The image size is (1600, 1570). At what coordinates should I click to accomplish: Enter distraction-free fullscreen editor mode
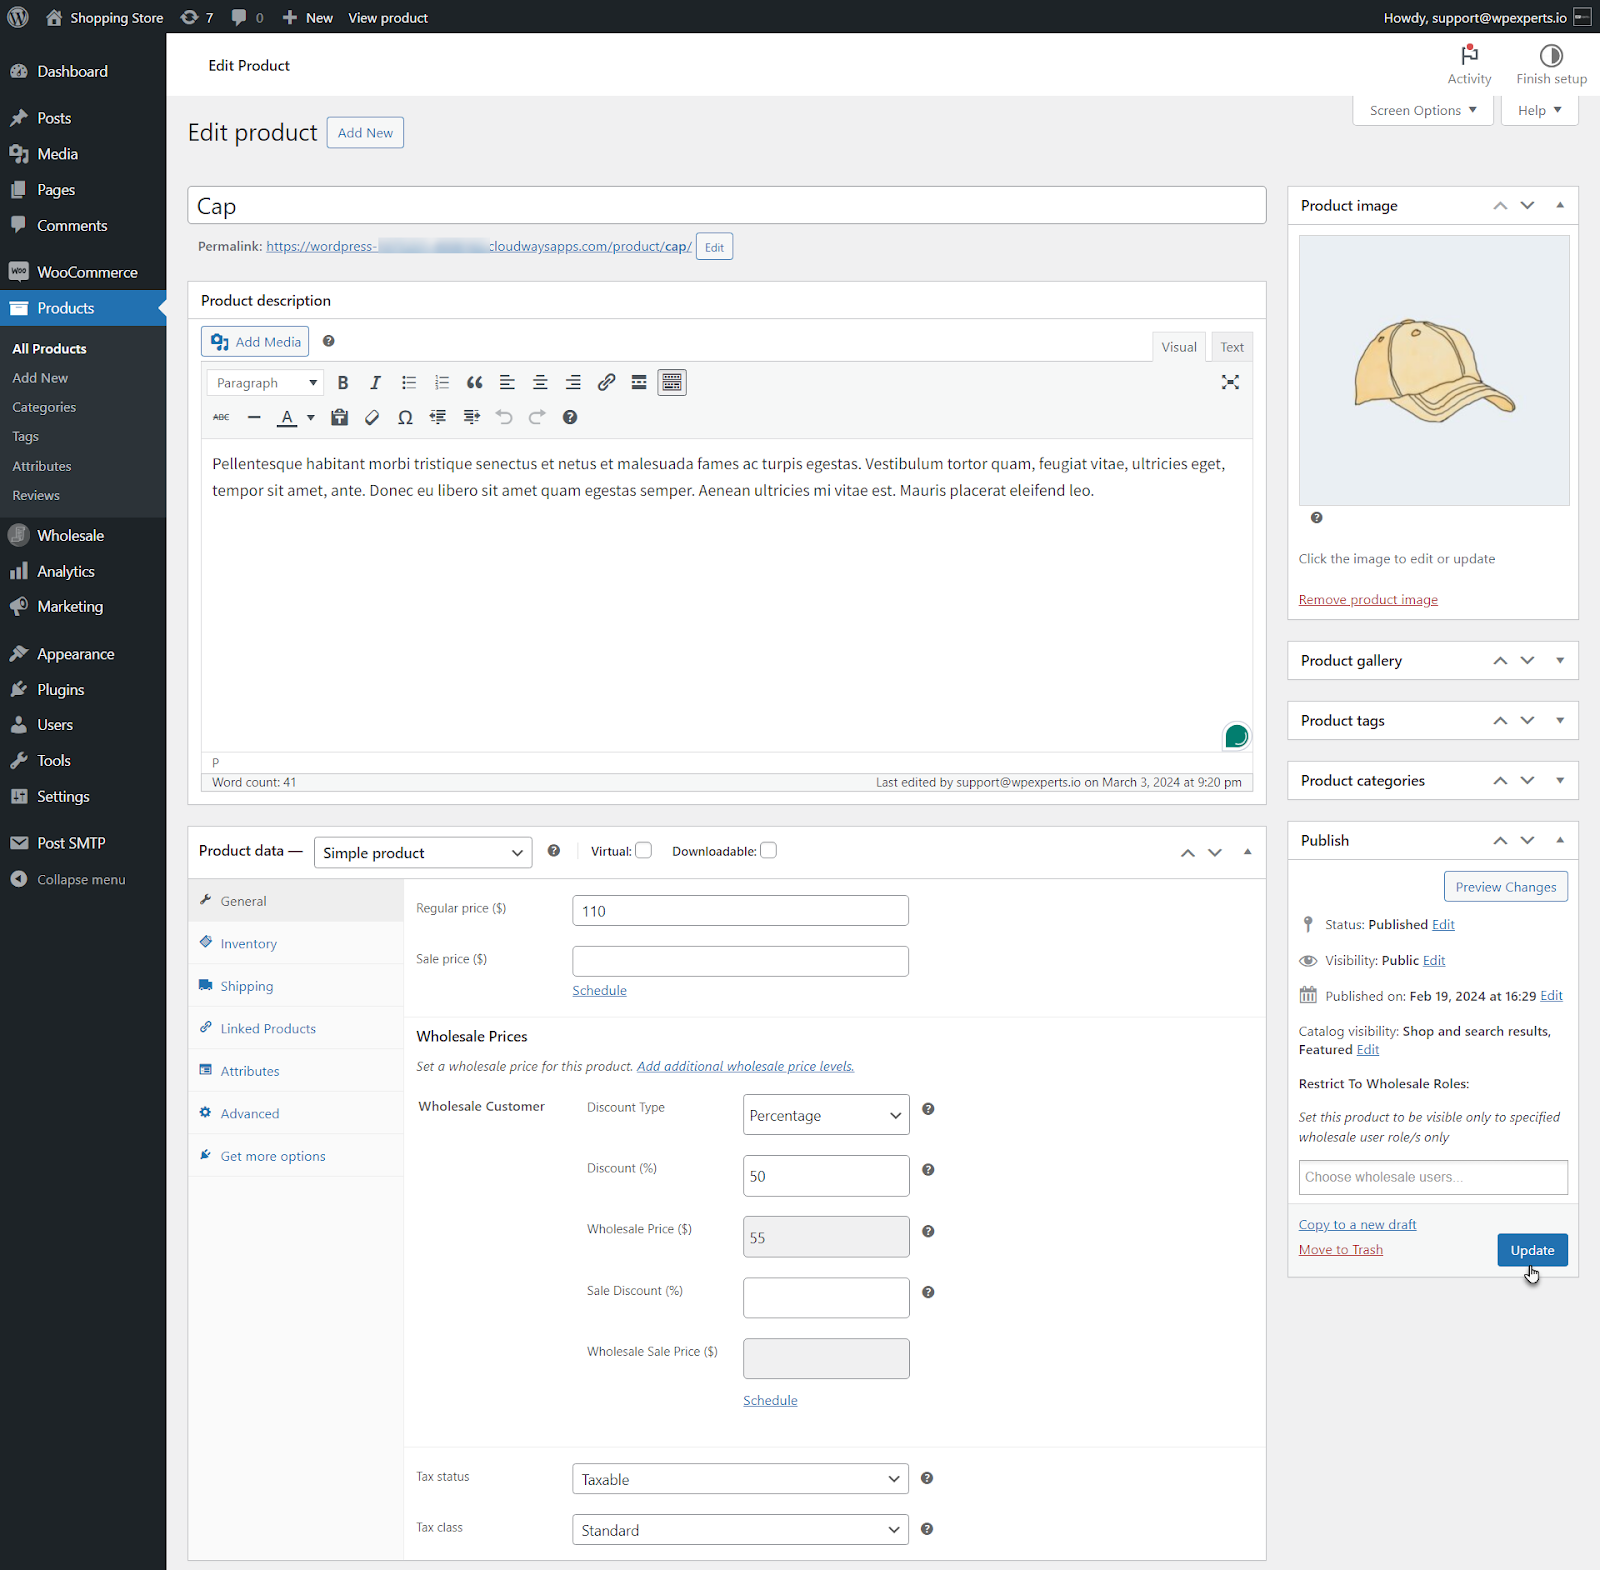tap(1230, 382)
